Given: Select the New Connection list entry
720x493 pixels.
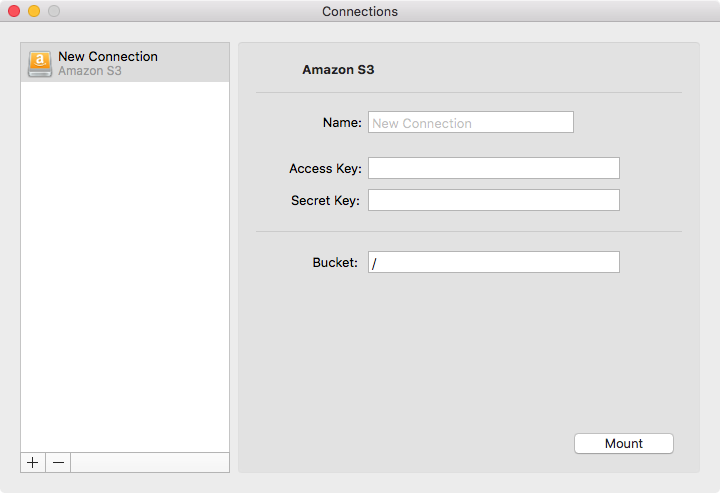Looking at the screenshot, I should [125, 63].
